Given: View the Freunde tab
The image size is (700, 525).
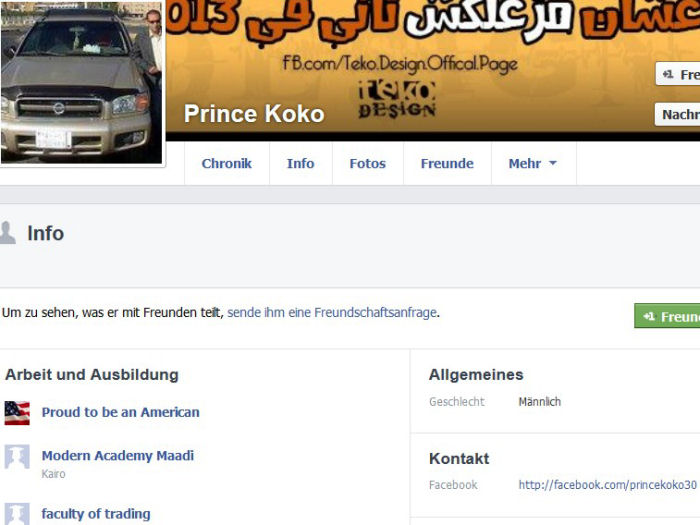Looking at the screenshot, I should 447,163.
